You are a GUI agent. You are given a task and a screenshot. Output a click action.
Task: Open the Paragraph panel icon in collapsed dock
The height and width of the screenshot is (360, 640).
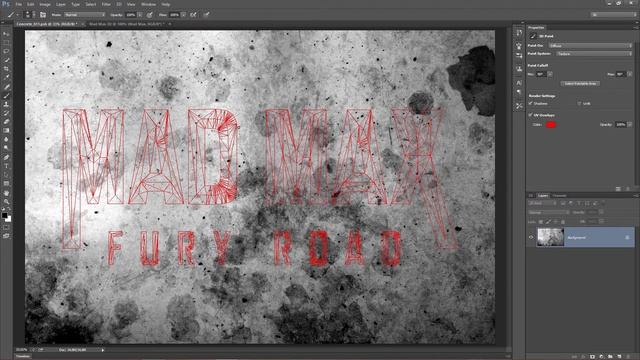click(519, 92)
